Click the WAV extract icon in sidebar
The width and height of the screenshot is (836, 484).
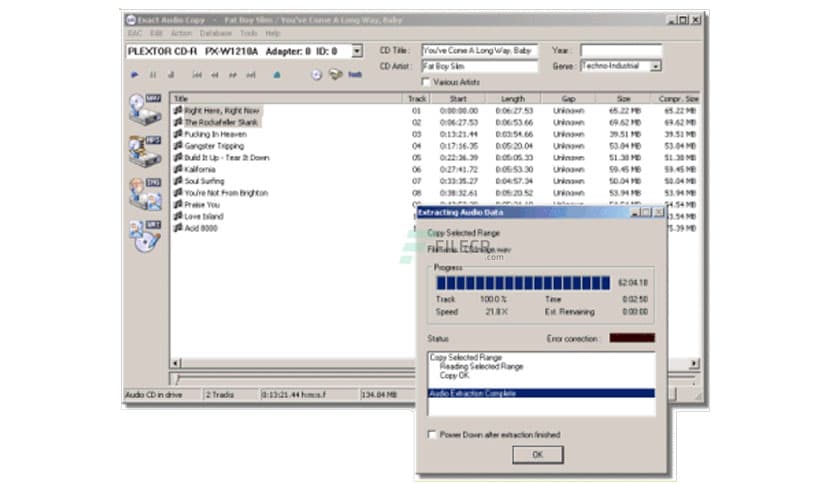(x=145, y=111)
